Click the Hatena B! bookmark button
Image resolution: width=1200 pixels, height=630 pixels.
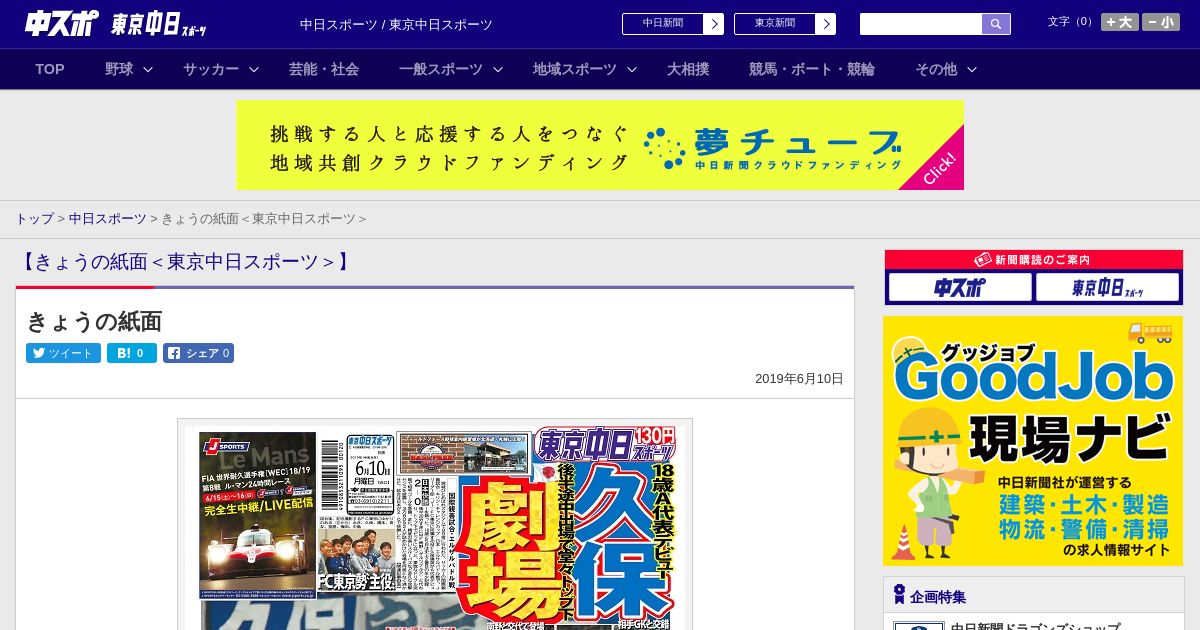tap(132, 353)
